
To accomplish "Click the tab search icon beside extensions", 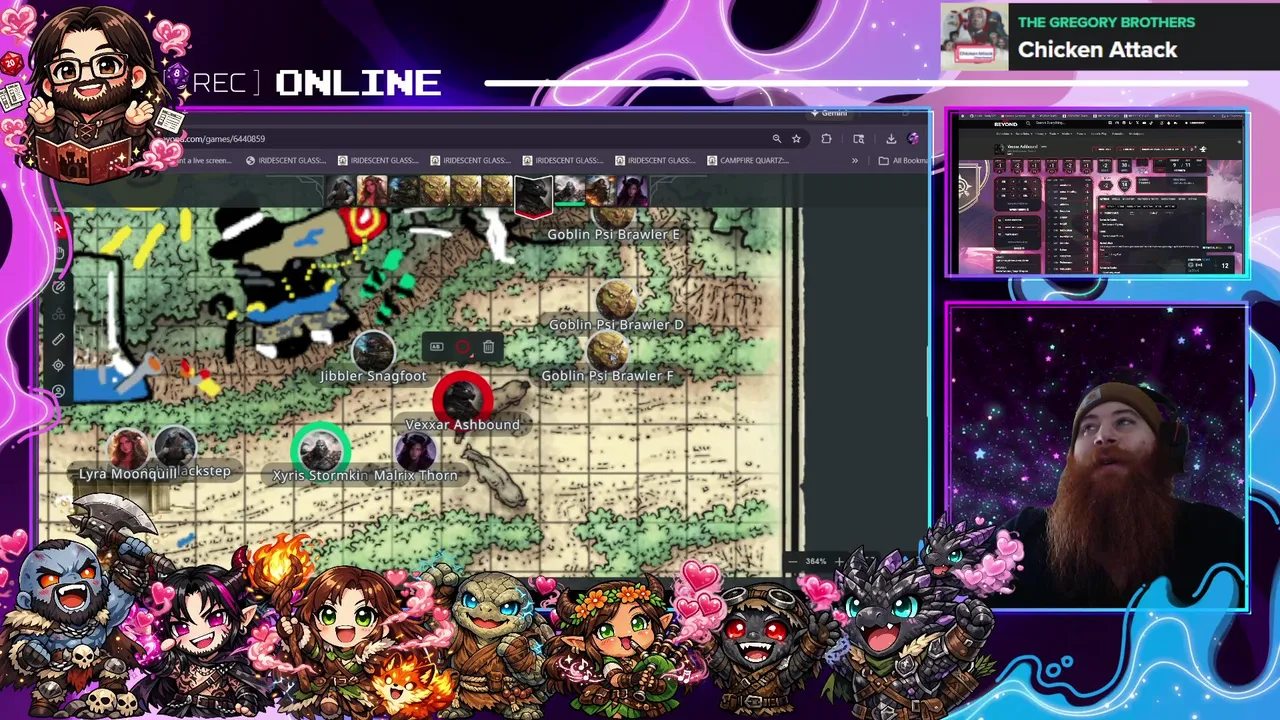I will coord(858,139).
